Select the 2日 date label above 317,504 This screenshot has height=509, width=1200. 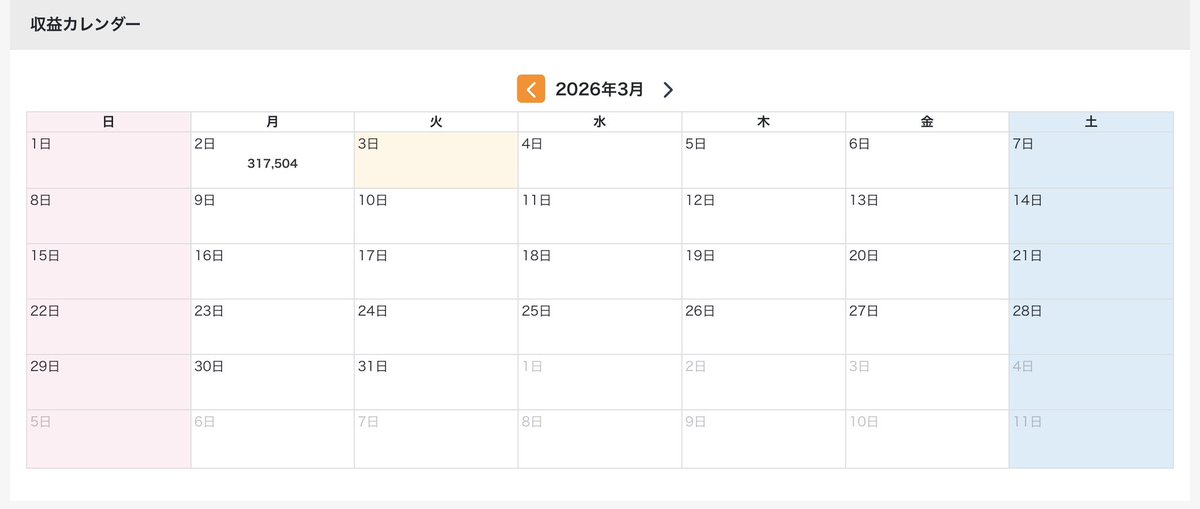click(x=204, y=144)
